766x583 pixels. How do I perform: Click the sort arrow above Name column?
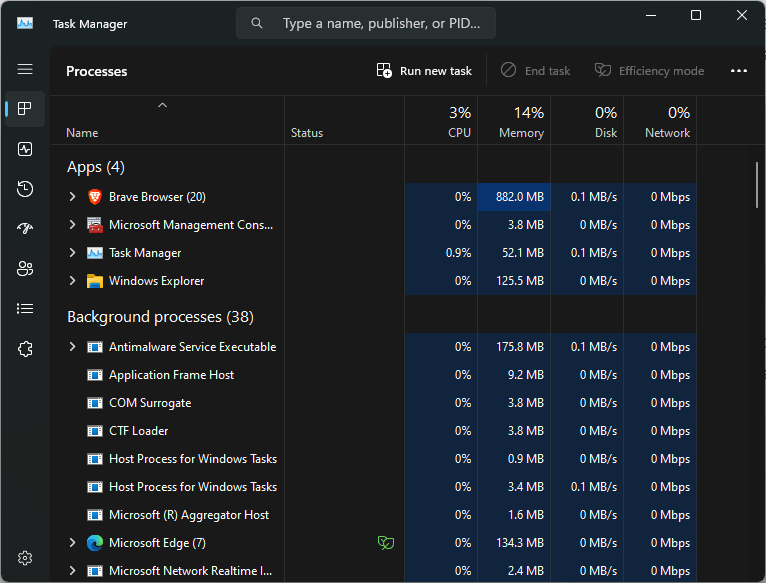(163, 105)
